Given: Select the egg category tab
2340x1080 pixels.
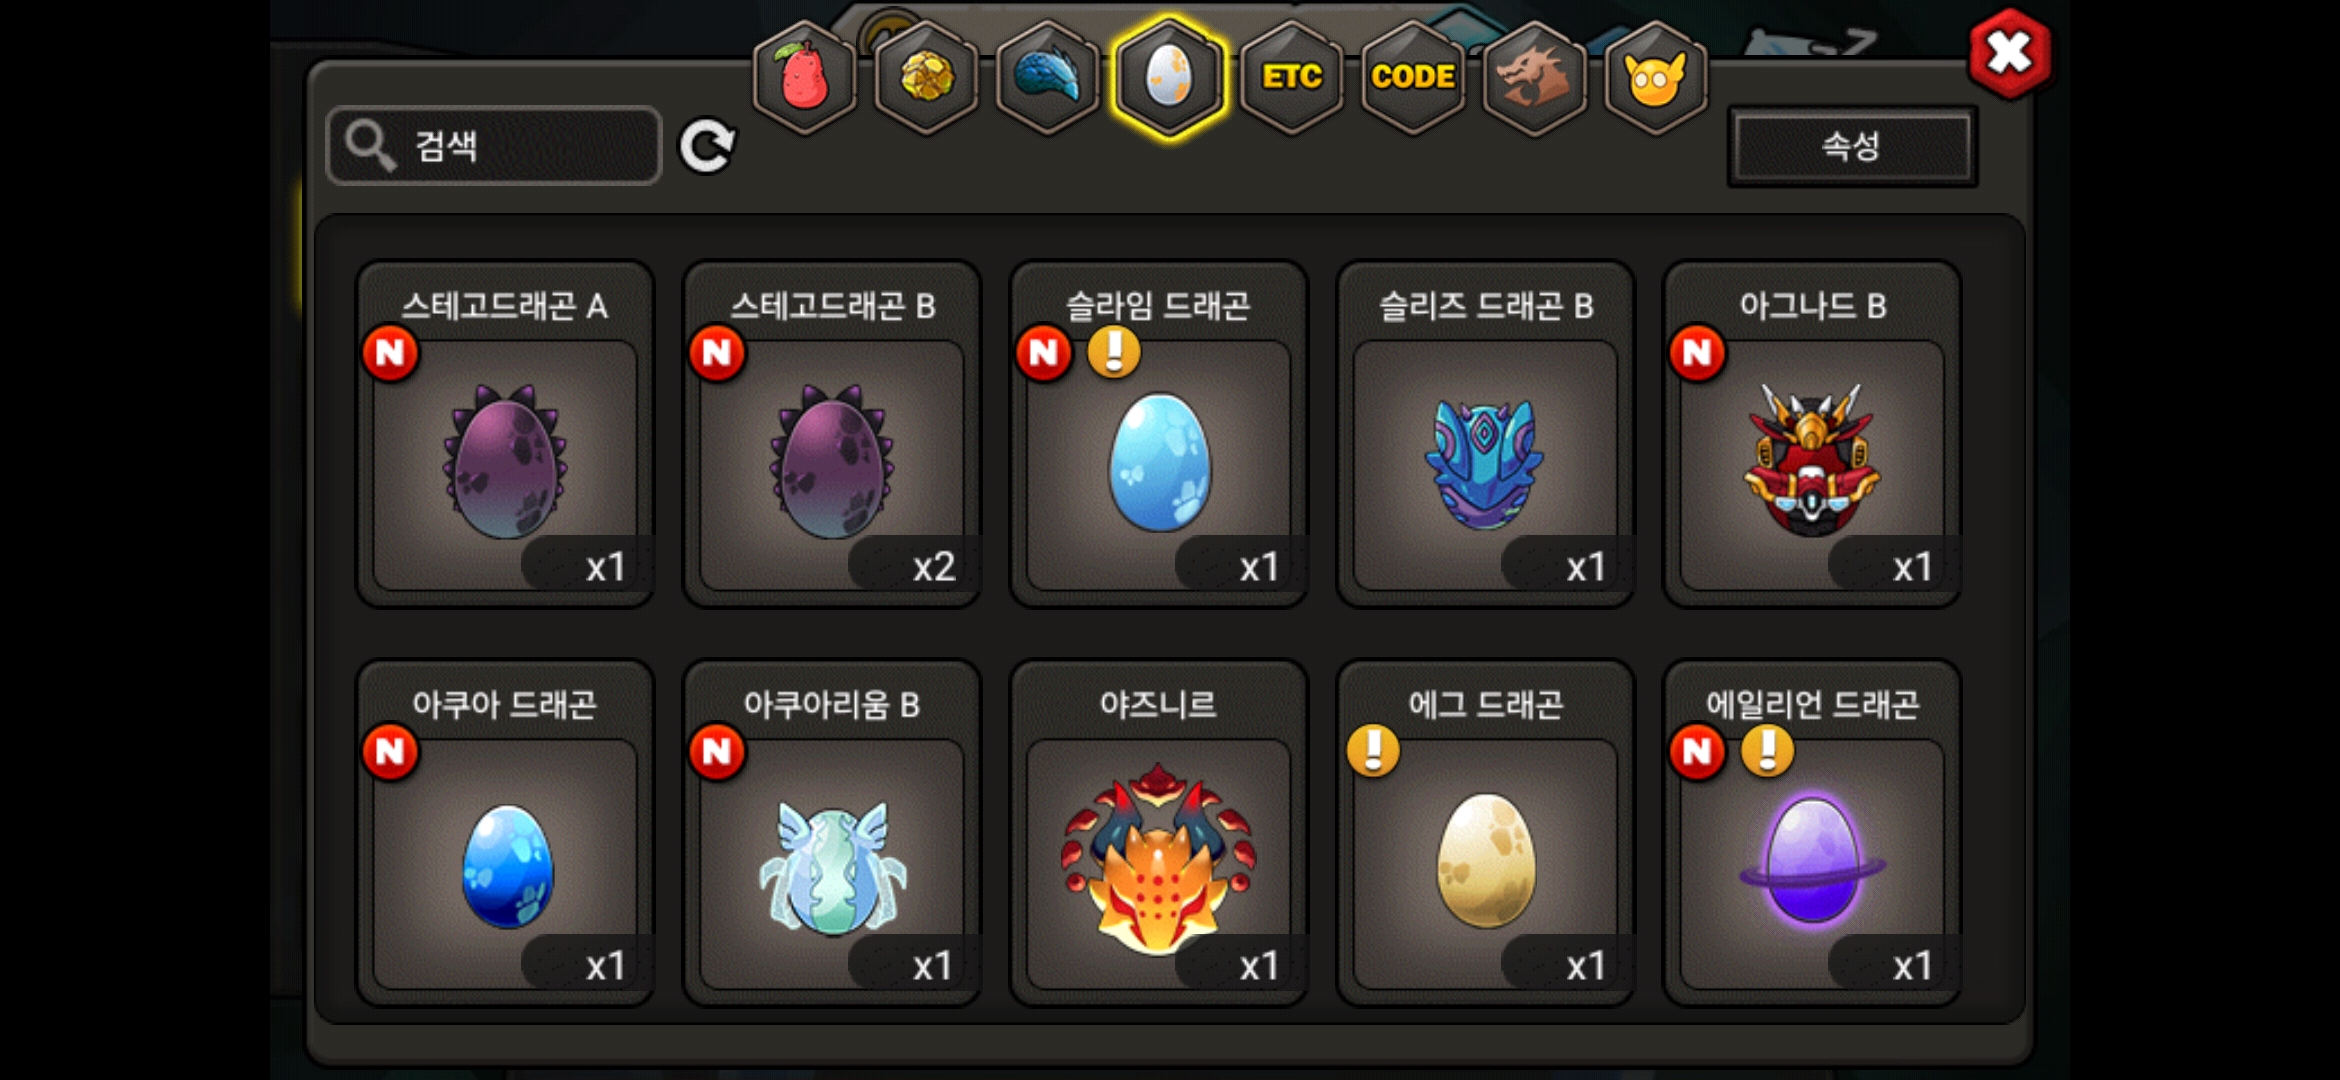Looking at the screenshot, I should point(1169,77).
